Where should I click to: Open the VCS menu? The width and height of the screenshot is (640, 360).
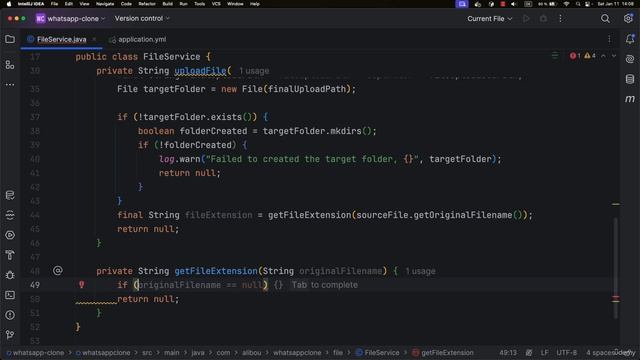[216, 4]
